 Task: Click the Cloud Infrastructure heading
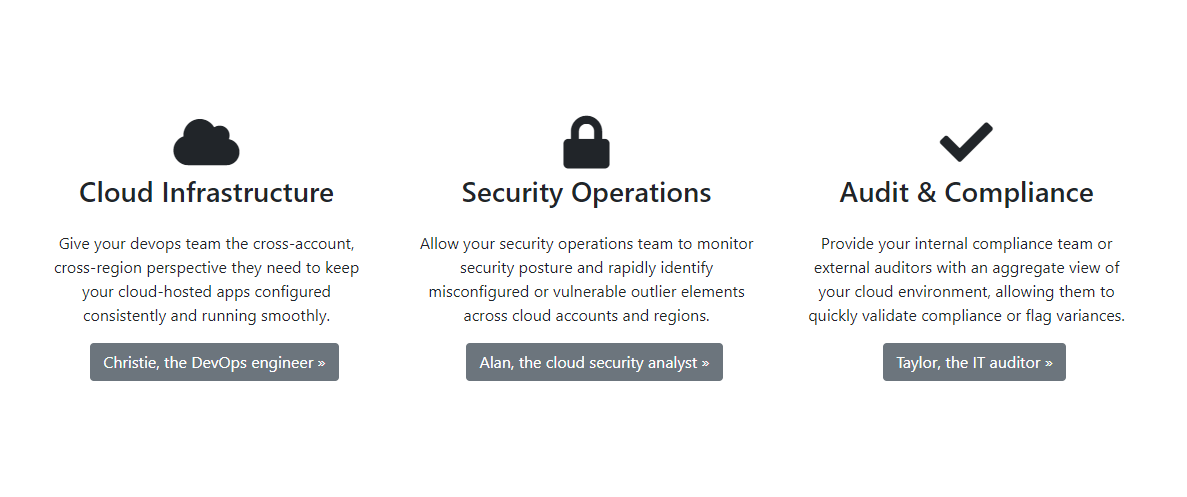point(207,192)
